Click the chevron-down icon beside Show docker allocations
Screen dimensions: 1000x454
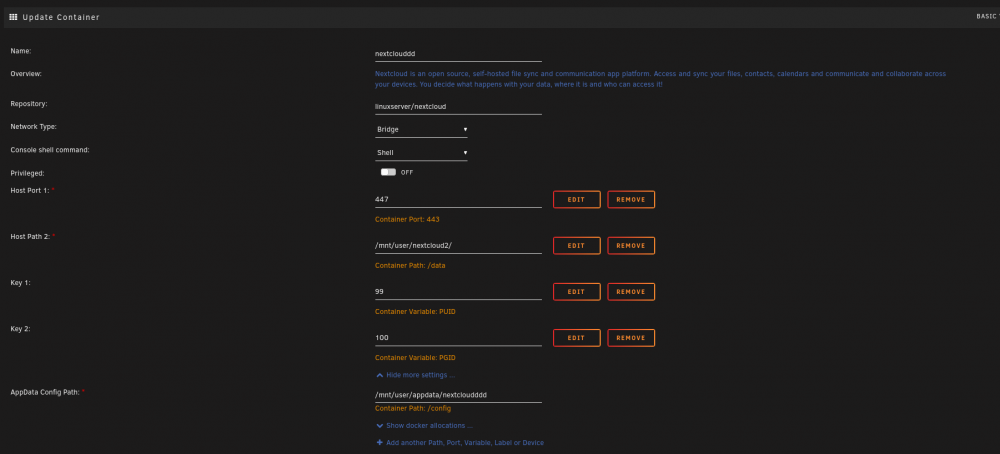pyautogui.click(x=380, y=425)
